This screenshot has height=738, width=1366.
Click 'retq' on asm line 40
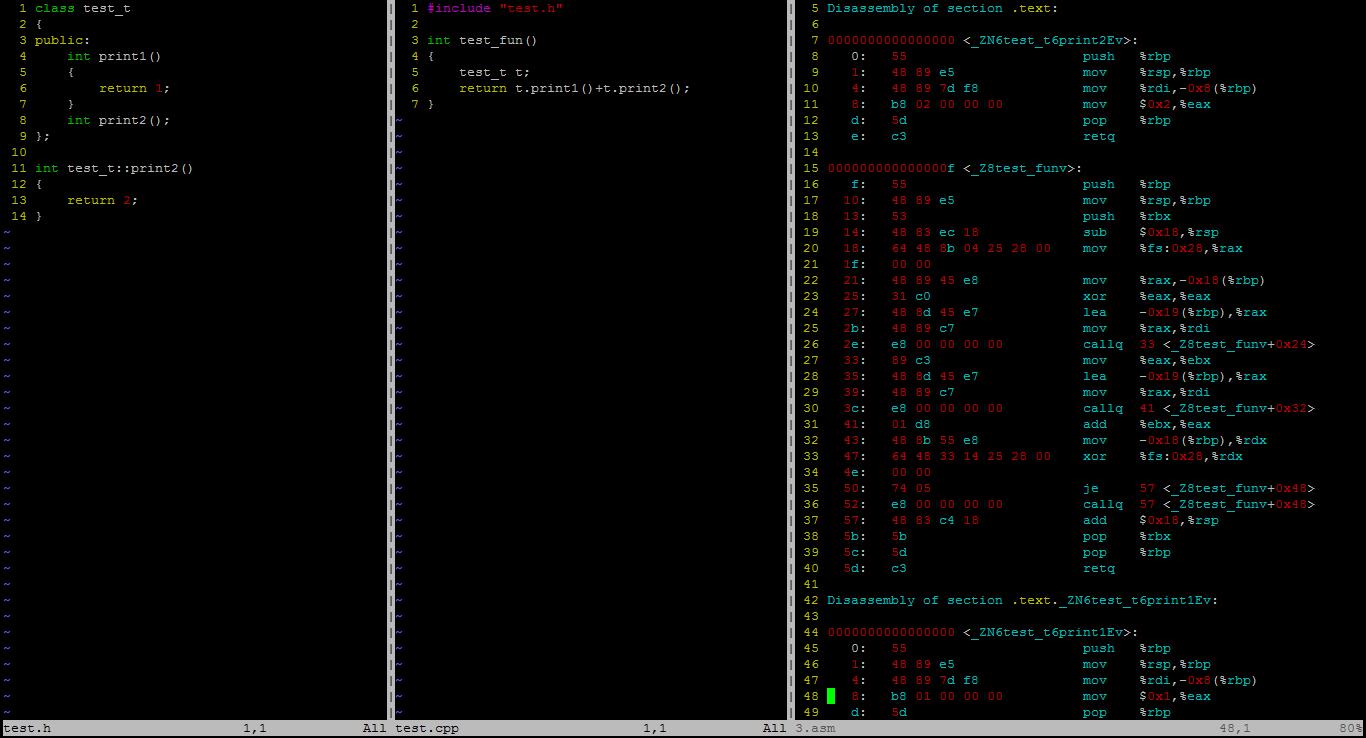[1098, 568]
